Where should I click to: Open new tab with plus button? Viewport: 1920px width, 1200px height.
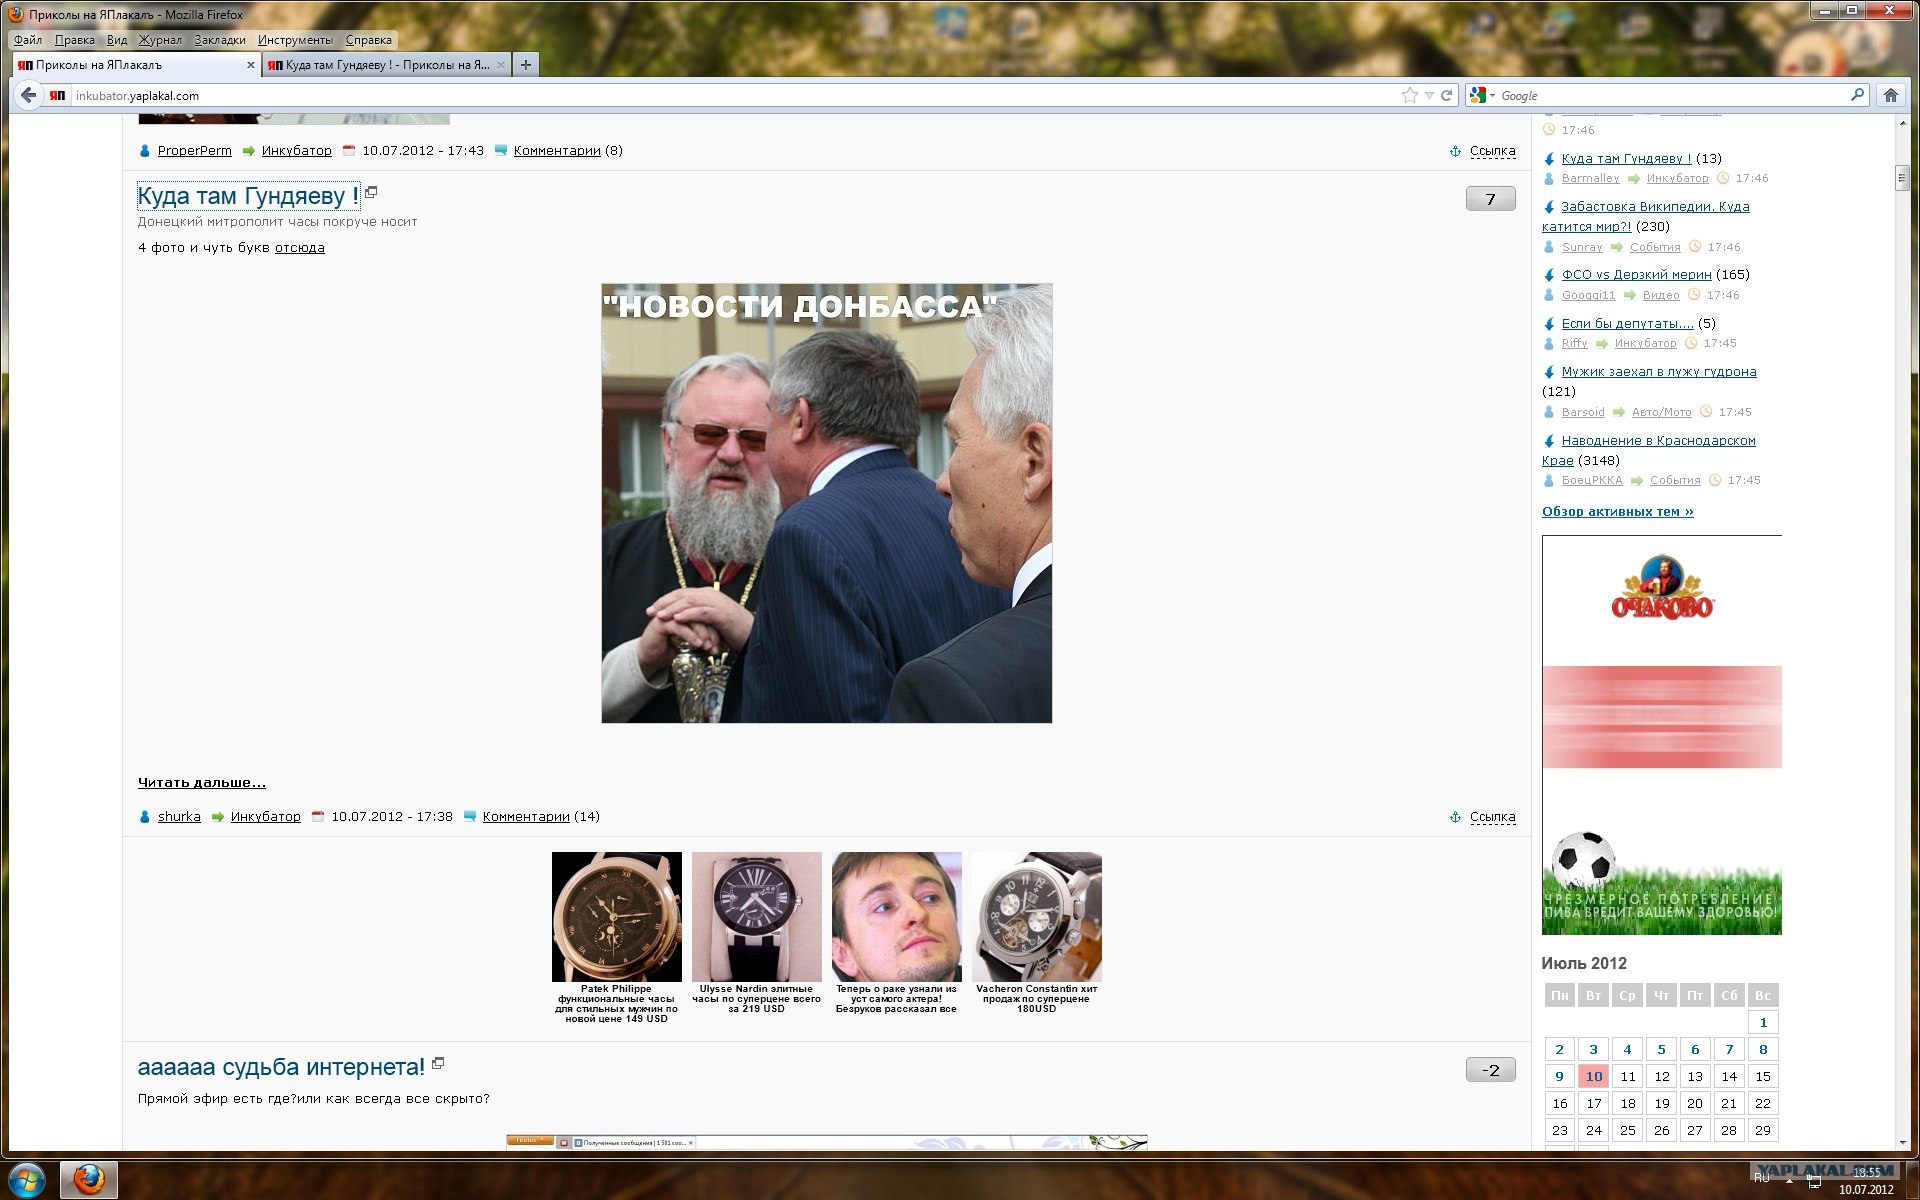point(525,65)
